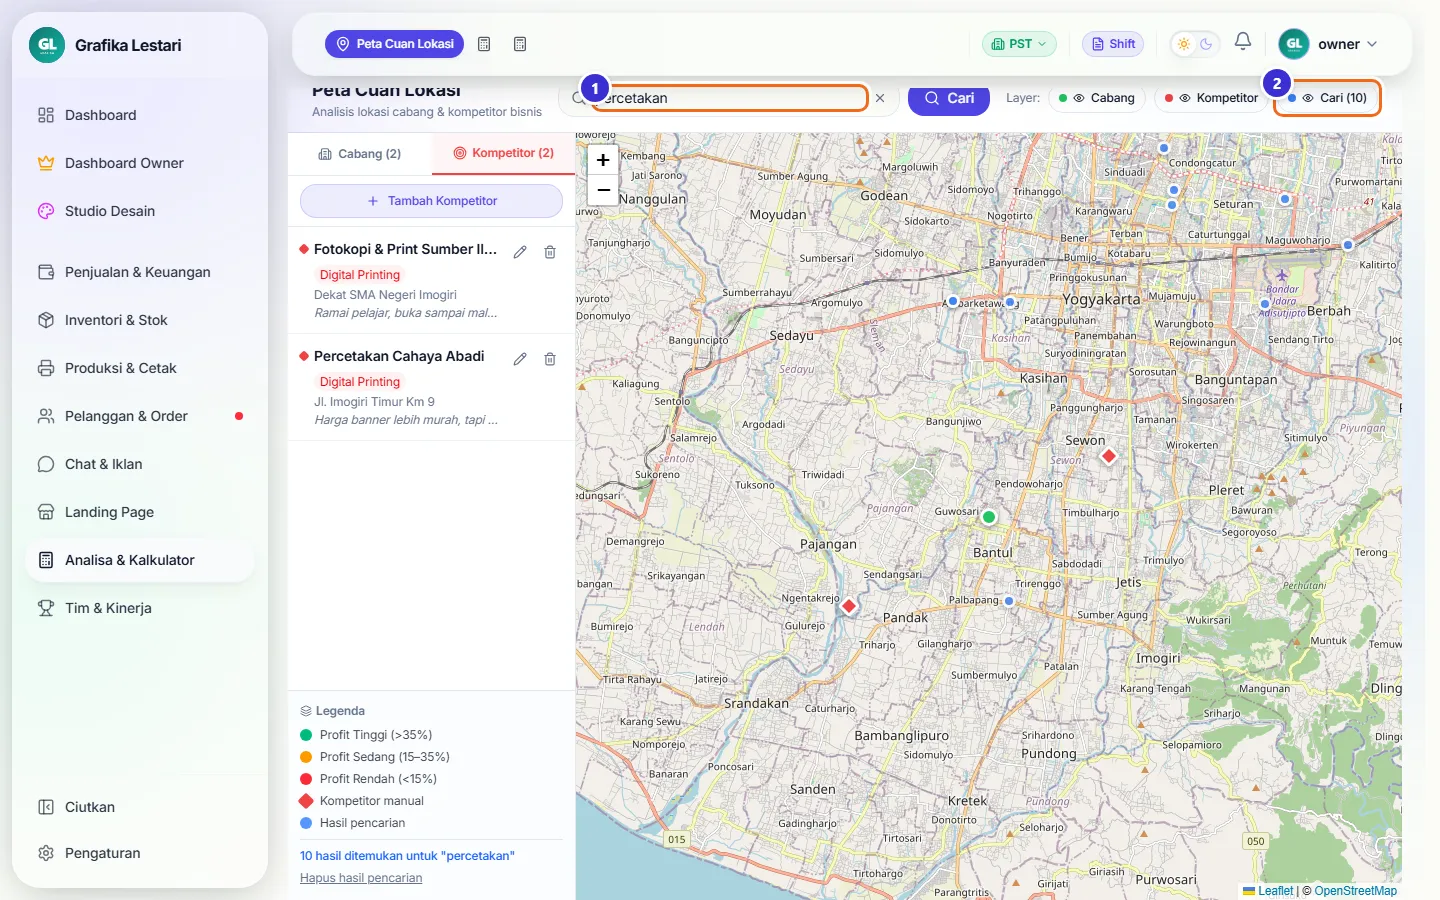The height and width of the screenshot is (900, 1440).
Task: Open Dashboard in the sidebar
Action: coord(140,115)
